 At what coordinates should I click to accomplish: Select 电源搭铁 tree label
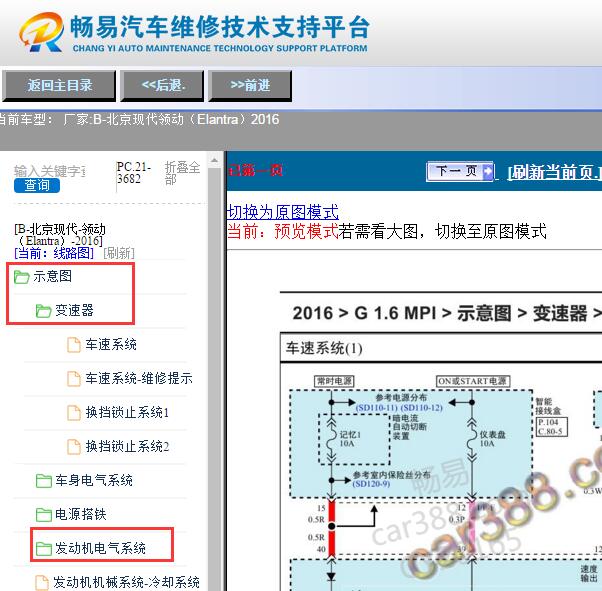[81, 514]
